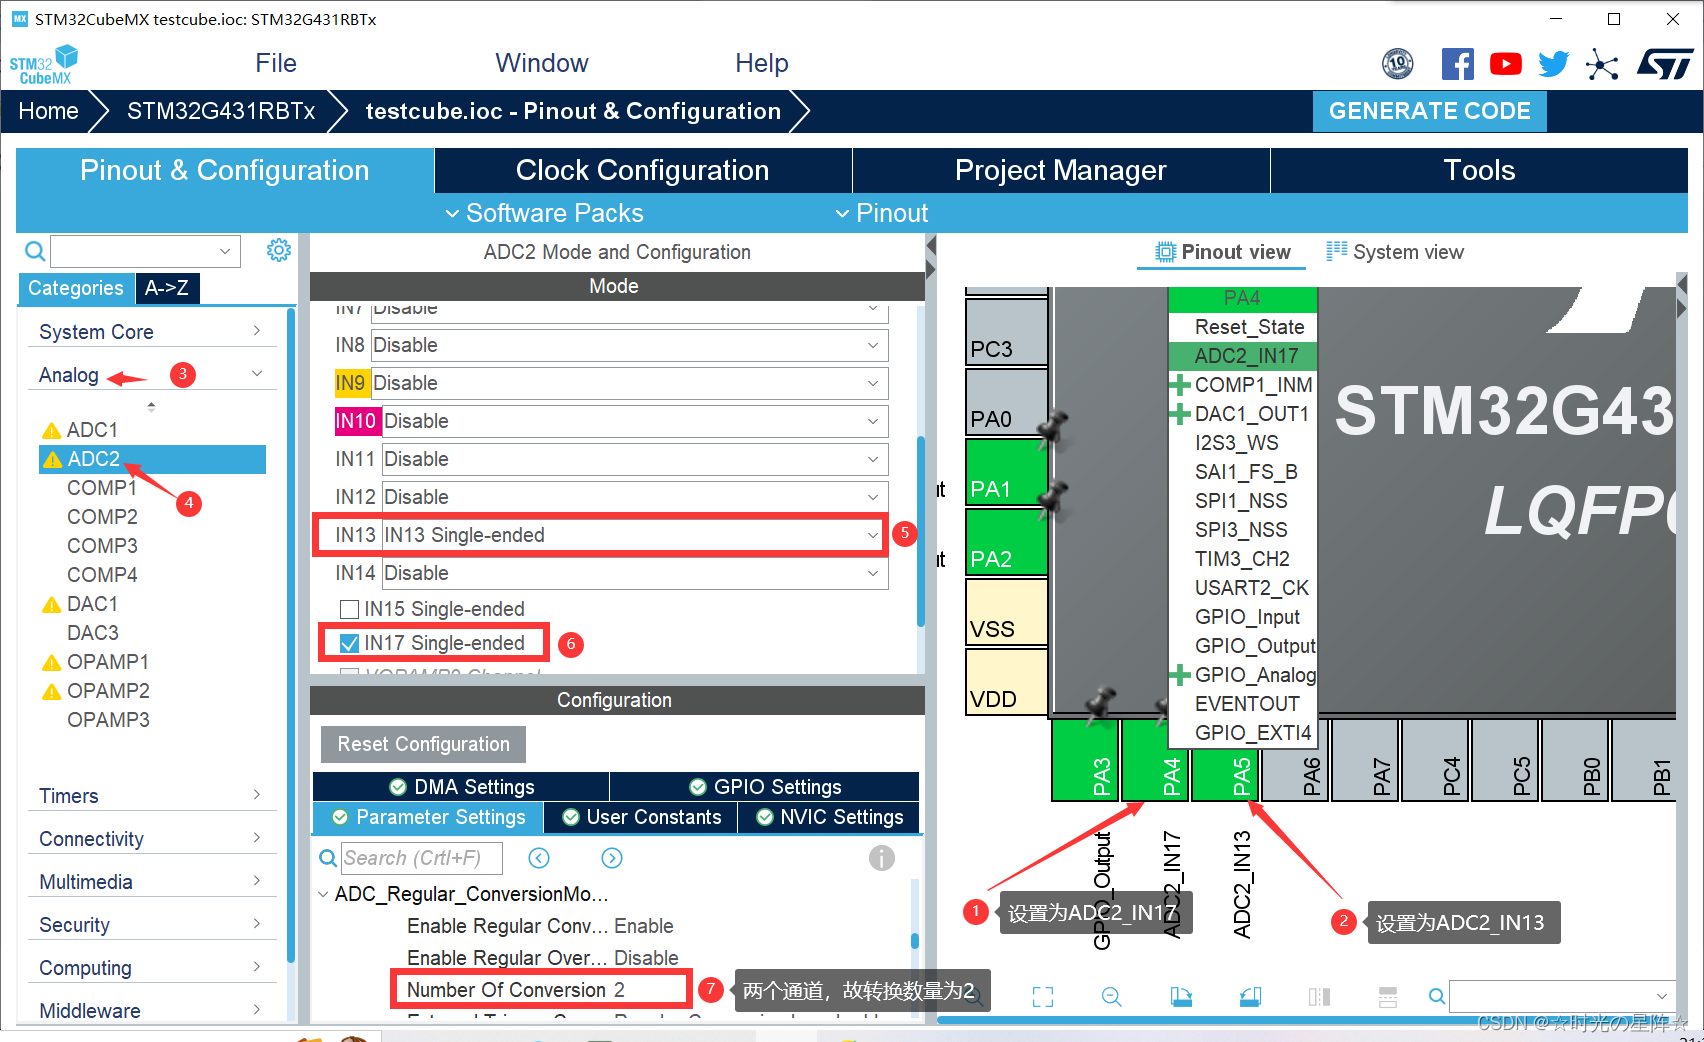Flip the chip view horizontally icon
This screenshot has height=1042, width=1704.
(1319, 996)
